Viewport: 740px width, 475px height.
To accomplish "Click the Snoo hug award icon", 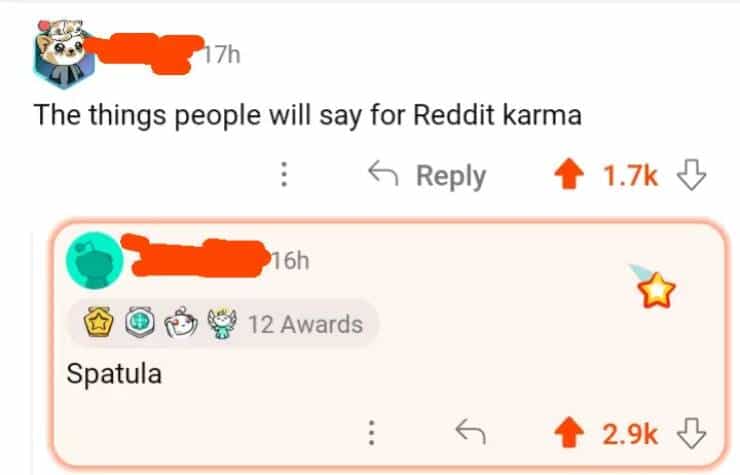I will coord(180,322).
